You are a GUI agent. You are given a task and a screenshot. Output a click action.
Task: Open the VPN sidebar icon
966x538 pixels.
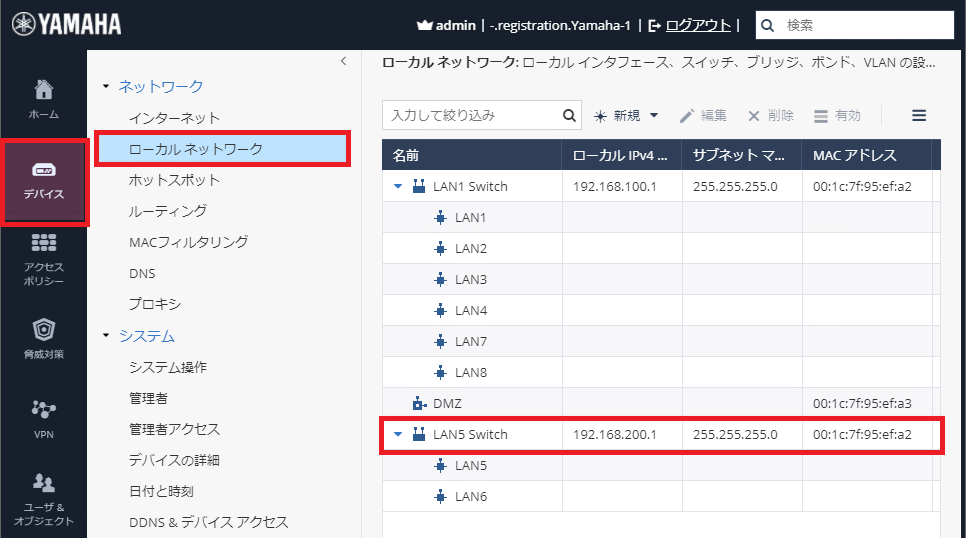[x=44, y=409]
